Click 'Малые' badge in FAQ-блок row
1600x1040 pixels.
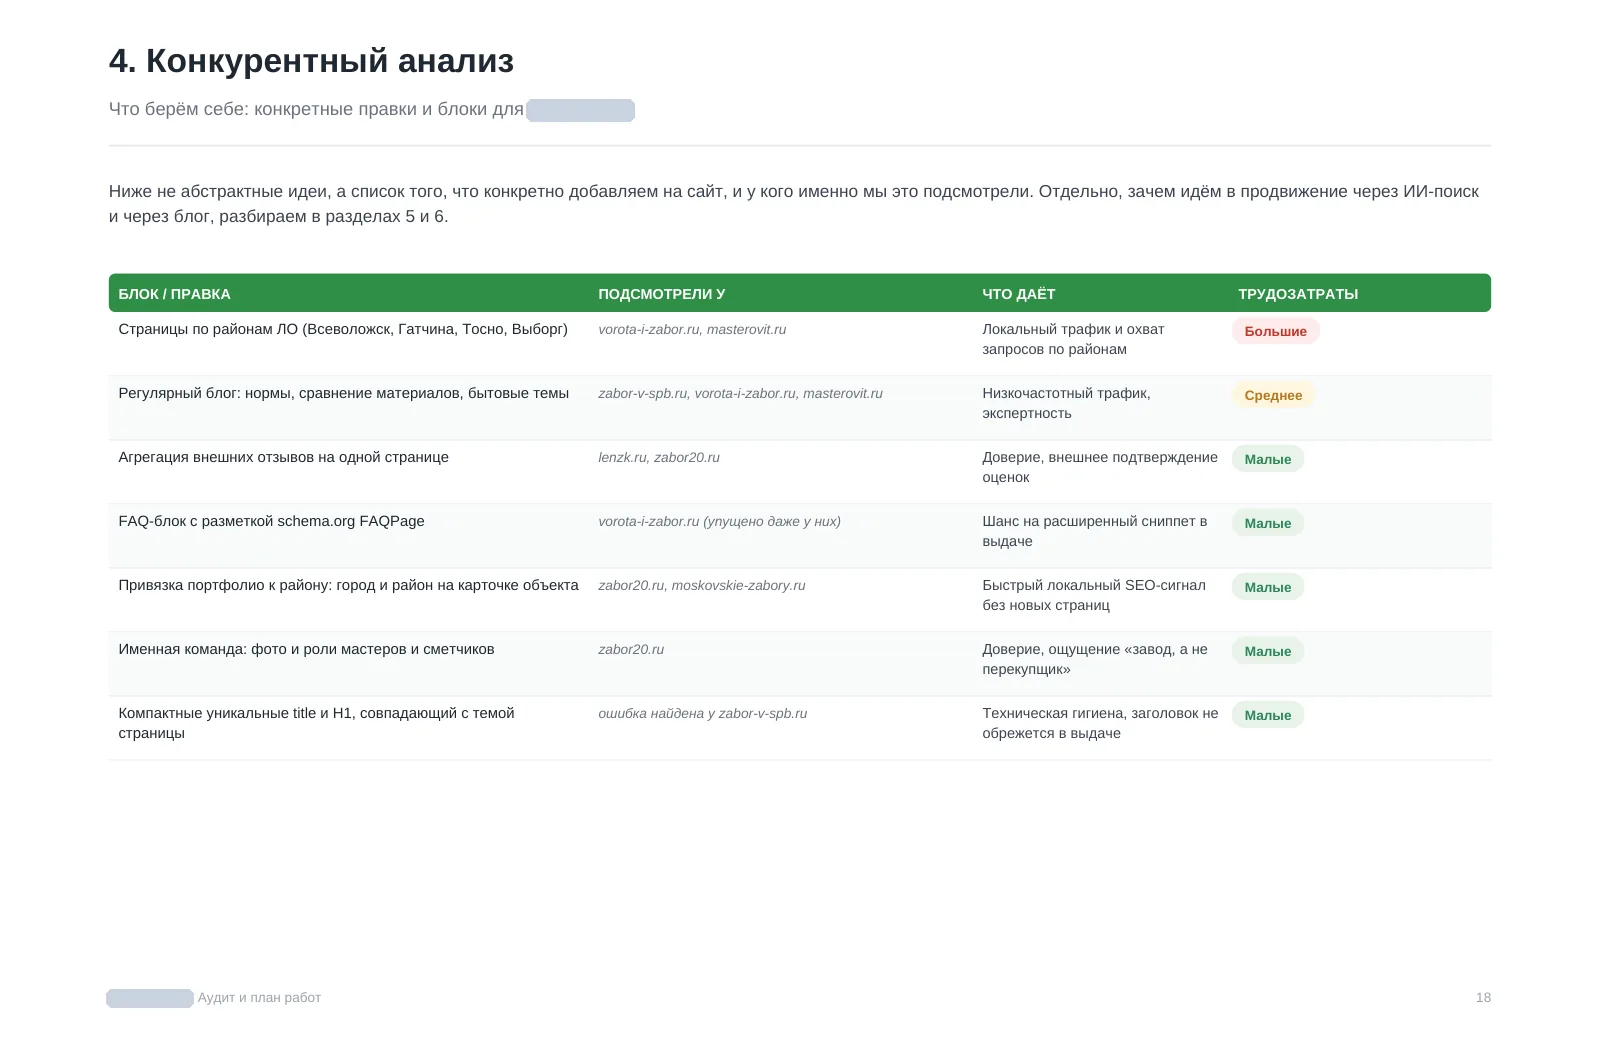pos(1267,523)
